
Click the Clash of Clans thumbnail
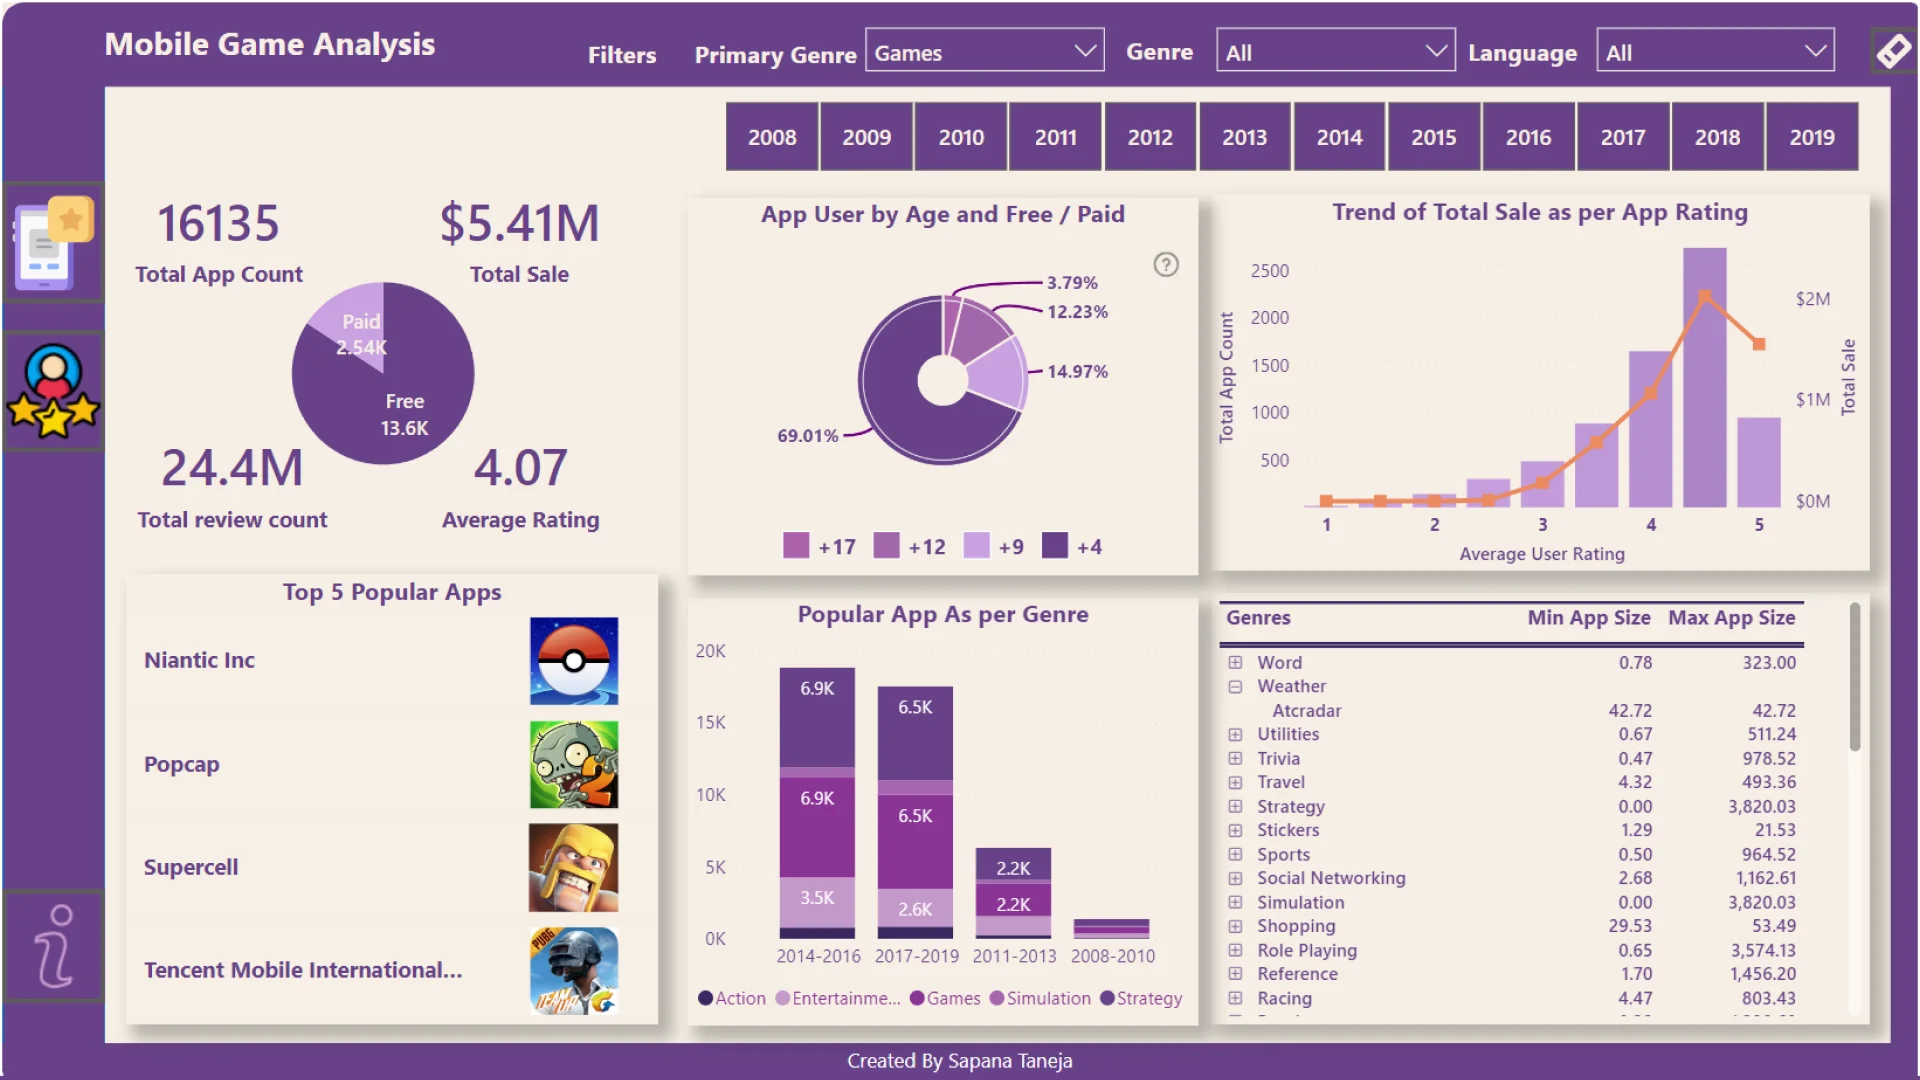[574, 868]
